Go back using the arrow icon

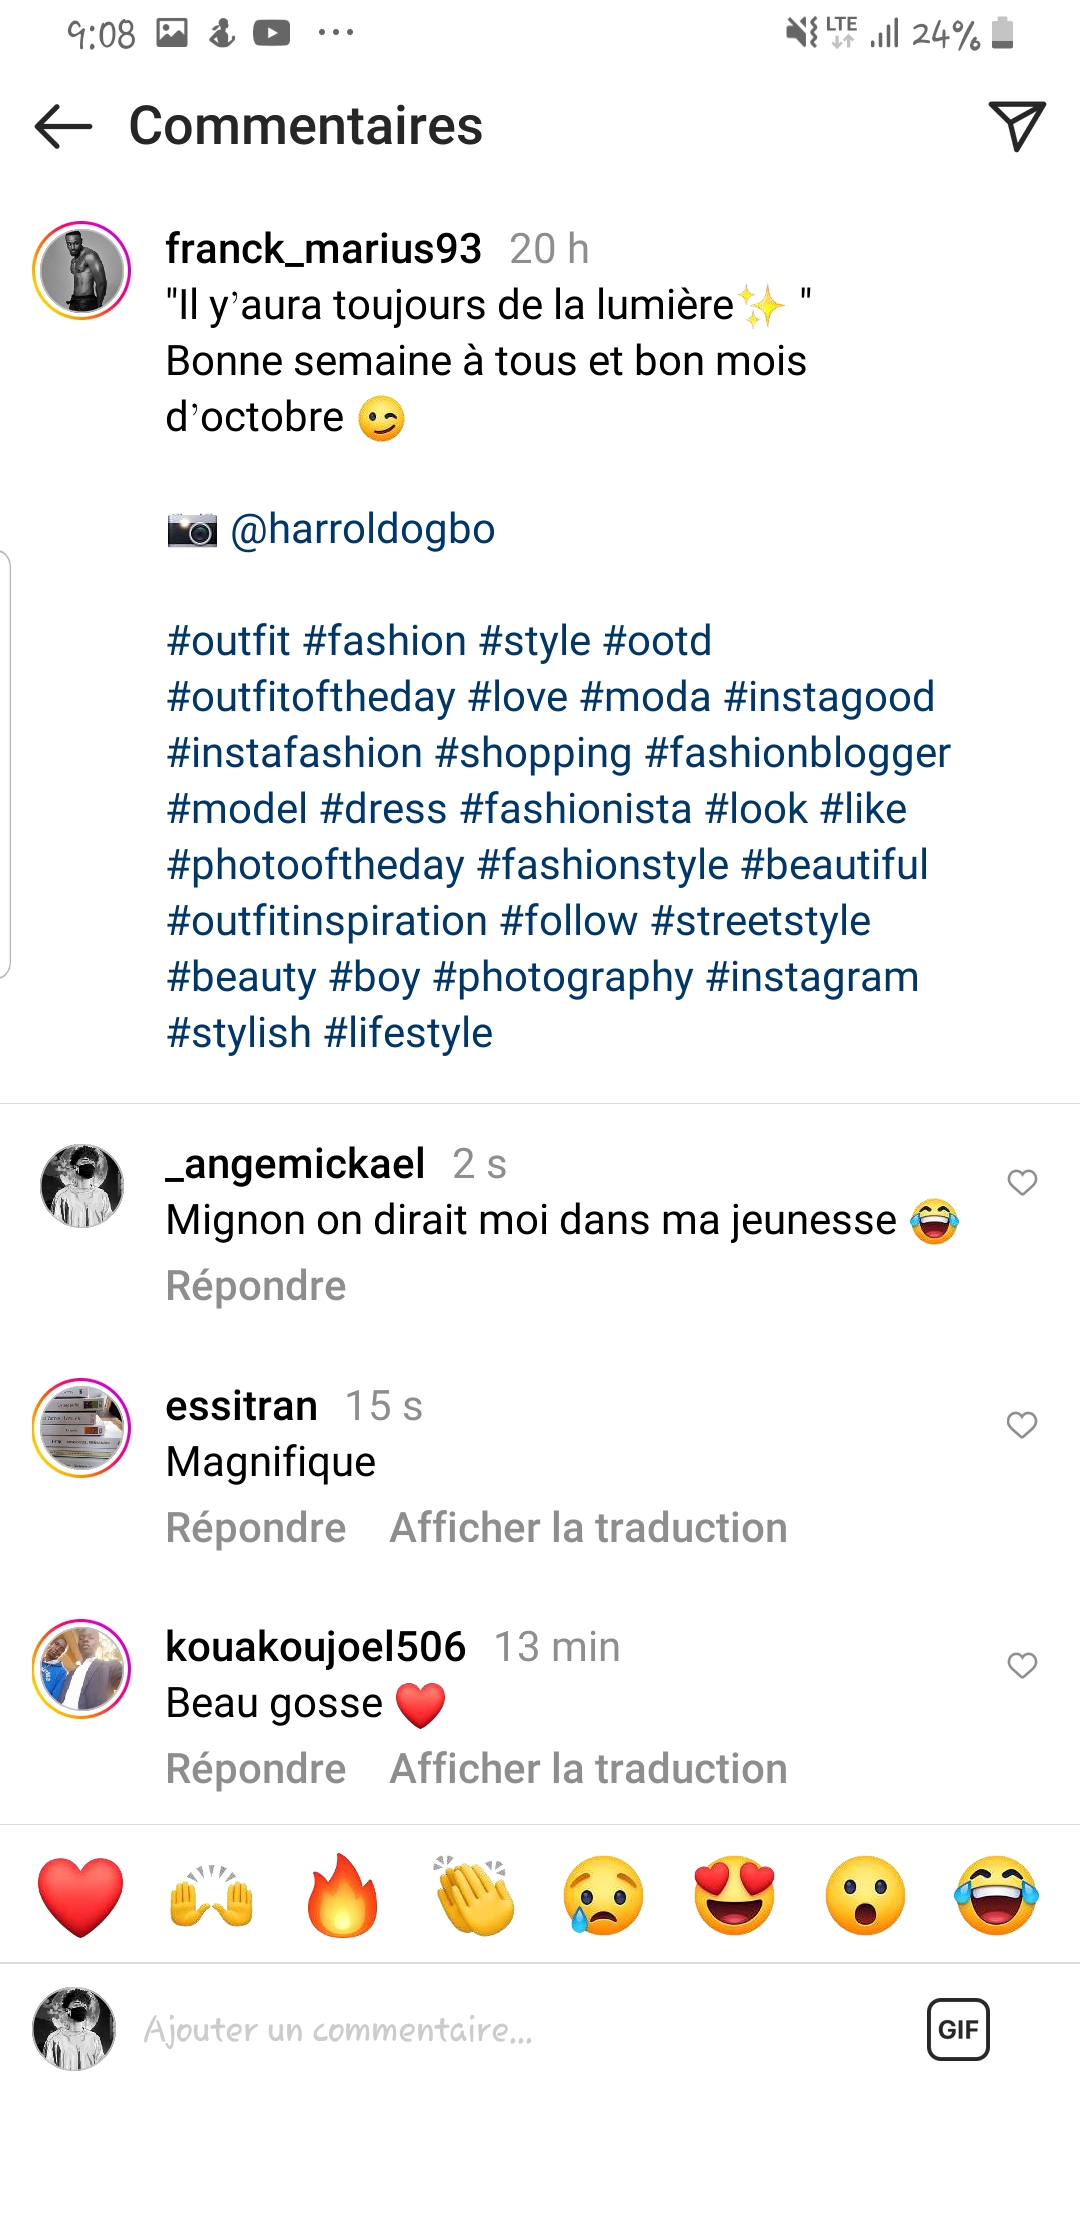tap(63, 127)
